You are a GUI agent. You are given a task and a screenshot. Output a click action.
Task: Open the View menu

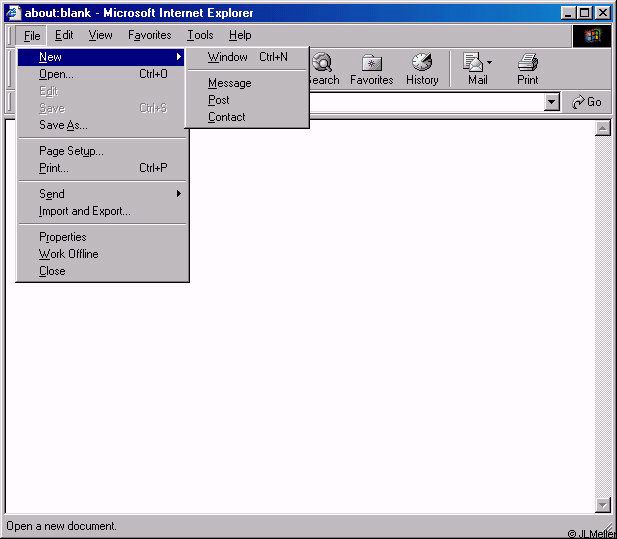pyautogui.click(x=100, y=35)
